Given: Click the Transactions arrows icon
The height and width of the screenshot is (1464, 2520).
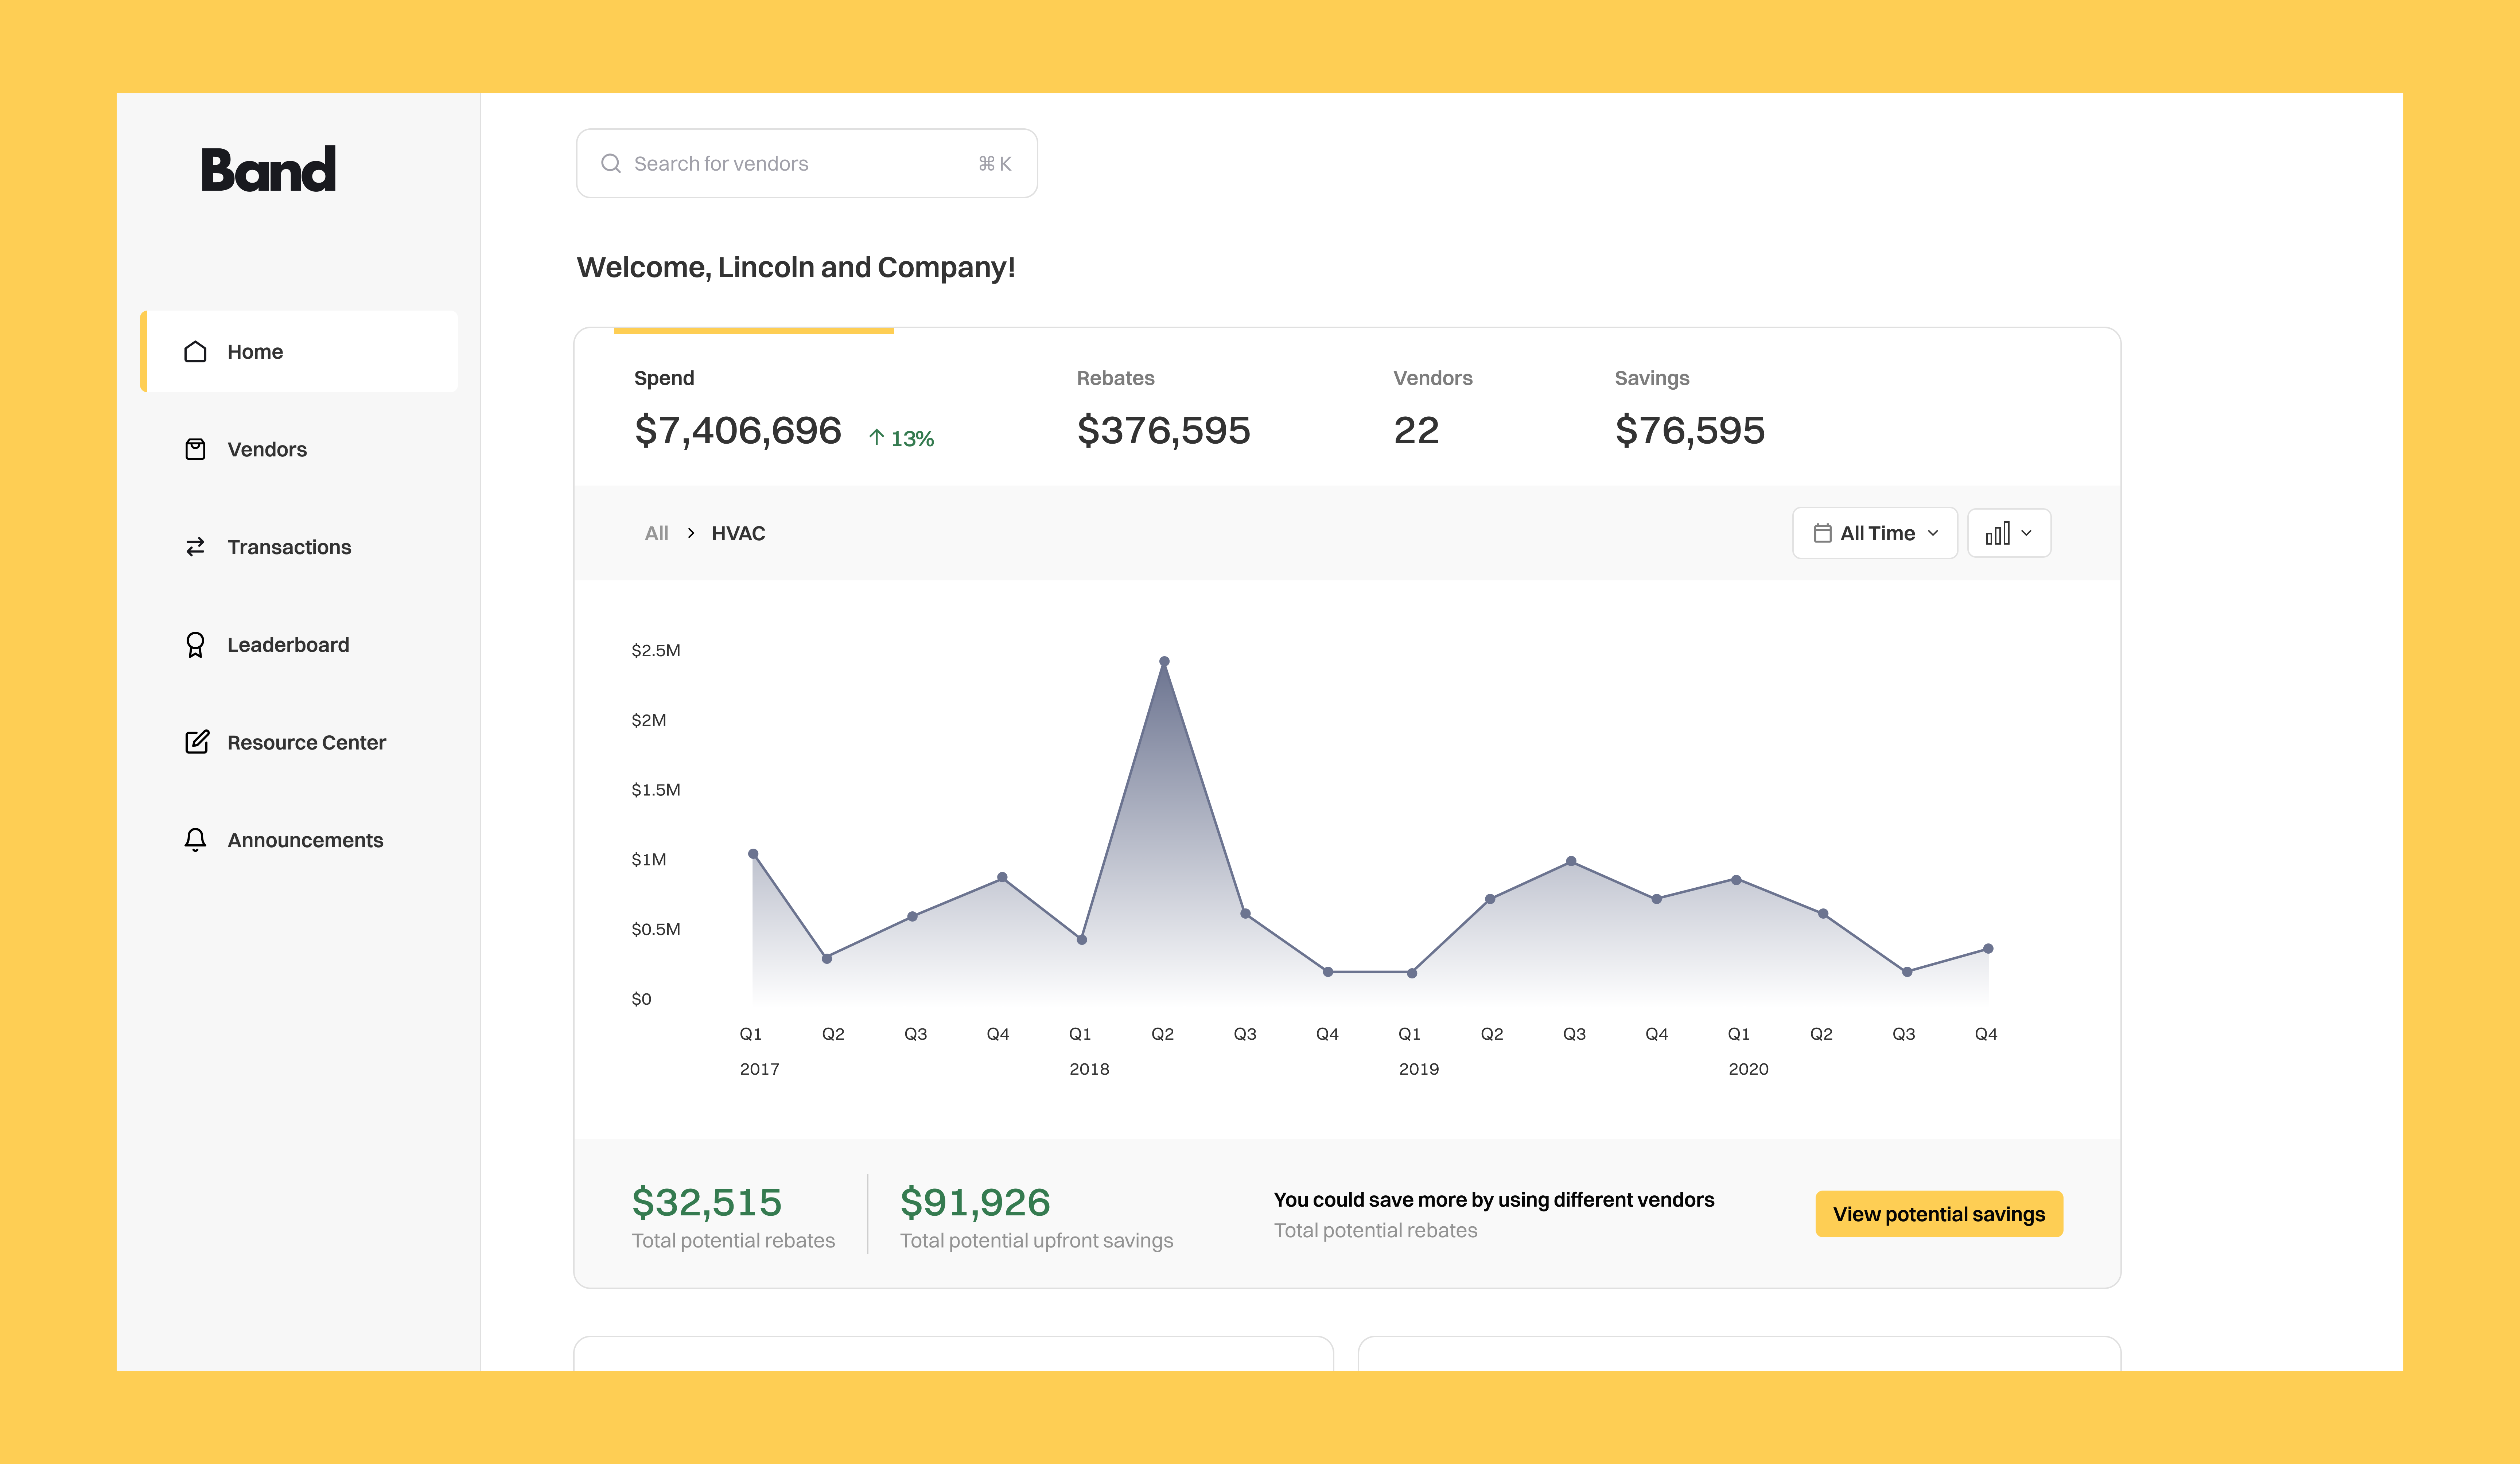Looking at the screenshot, I should 195,547.
